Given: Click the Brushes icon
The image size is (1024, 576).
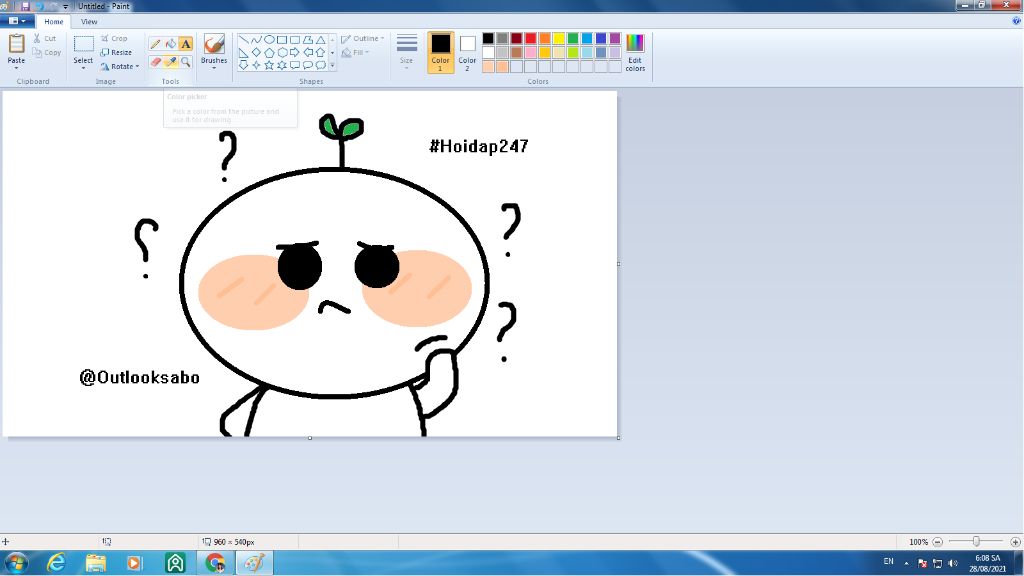Looking at the screenshot, I should tap(214, 44).
